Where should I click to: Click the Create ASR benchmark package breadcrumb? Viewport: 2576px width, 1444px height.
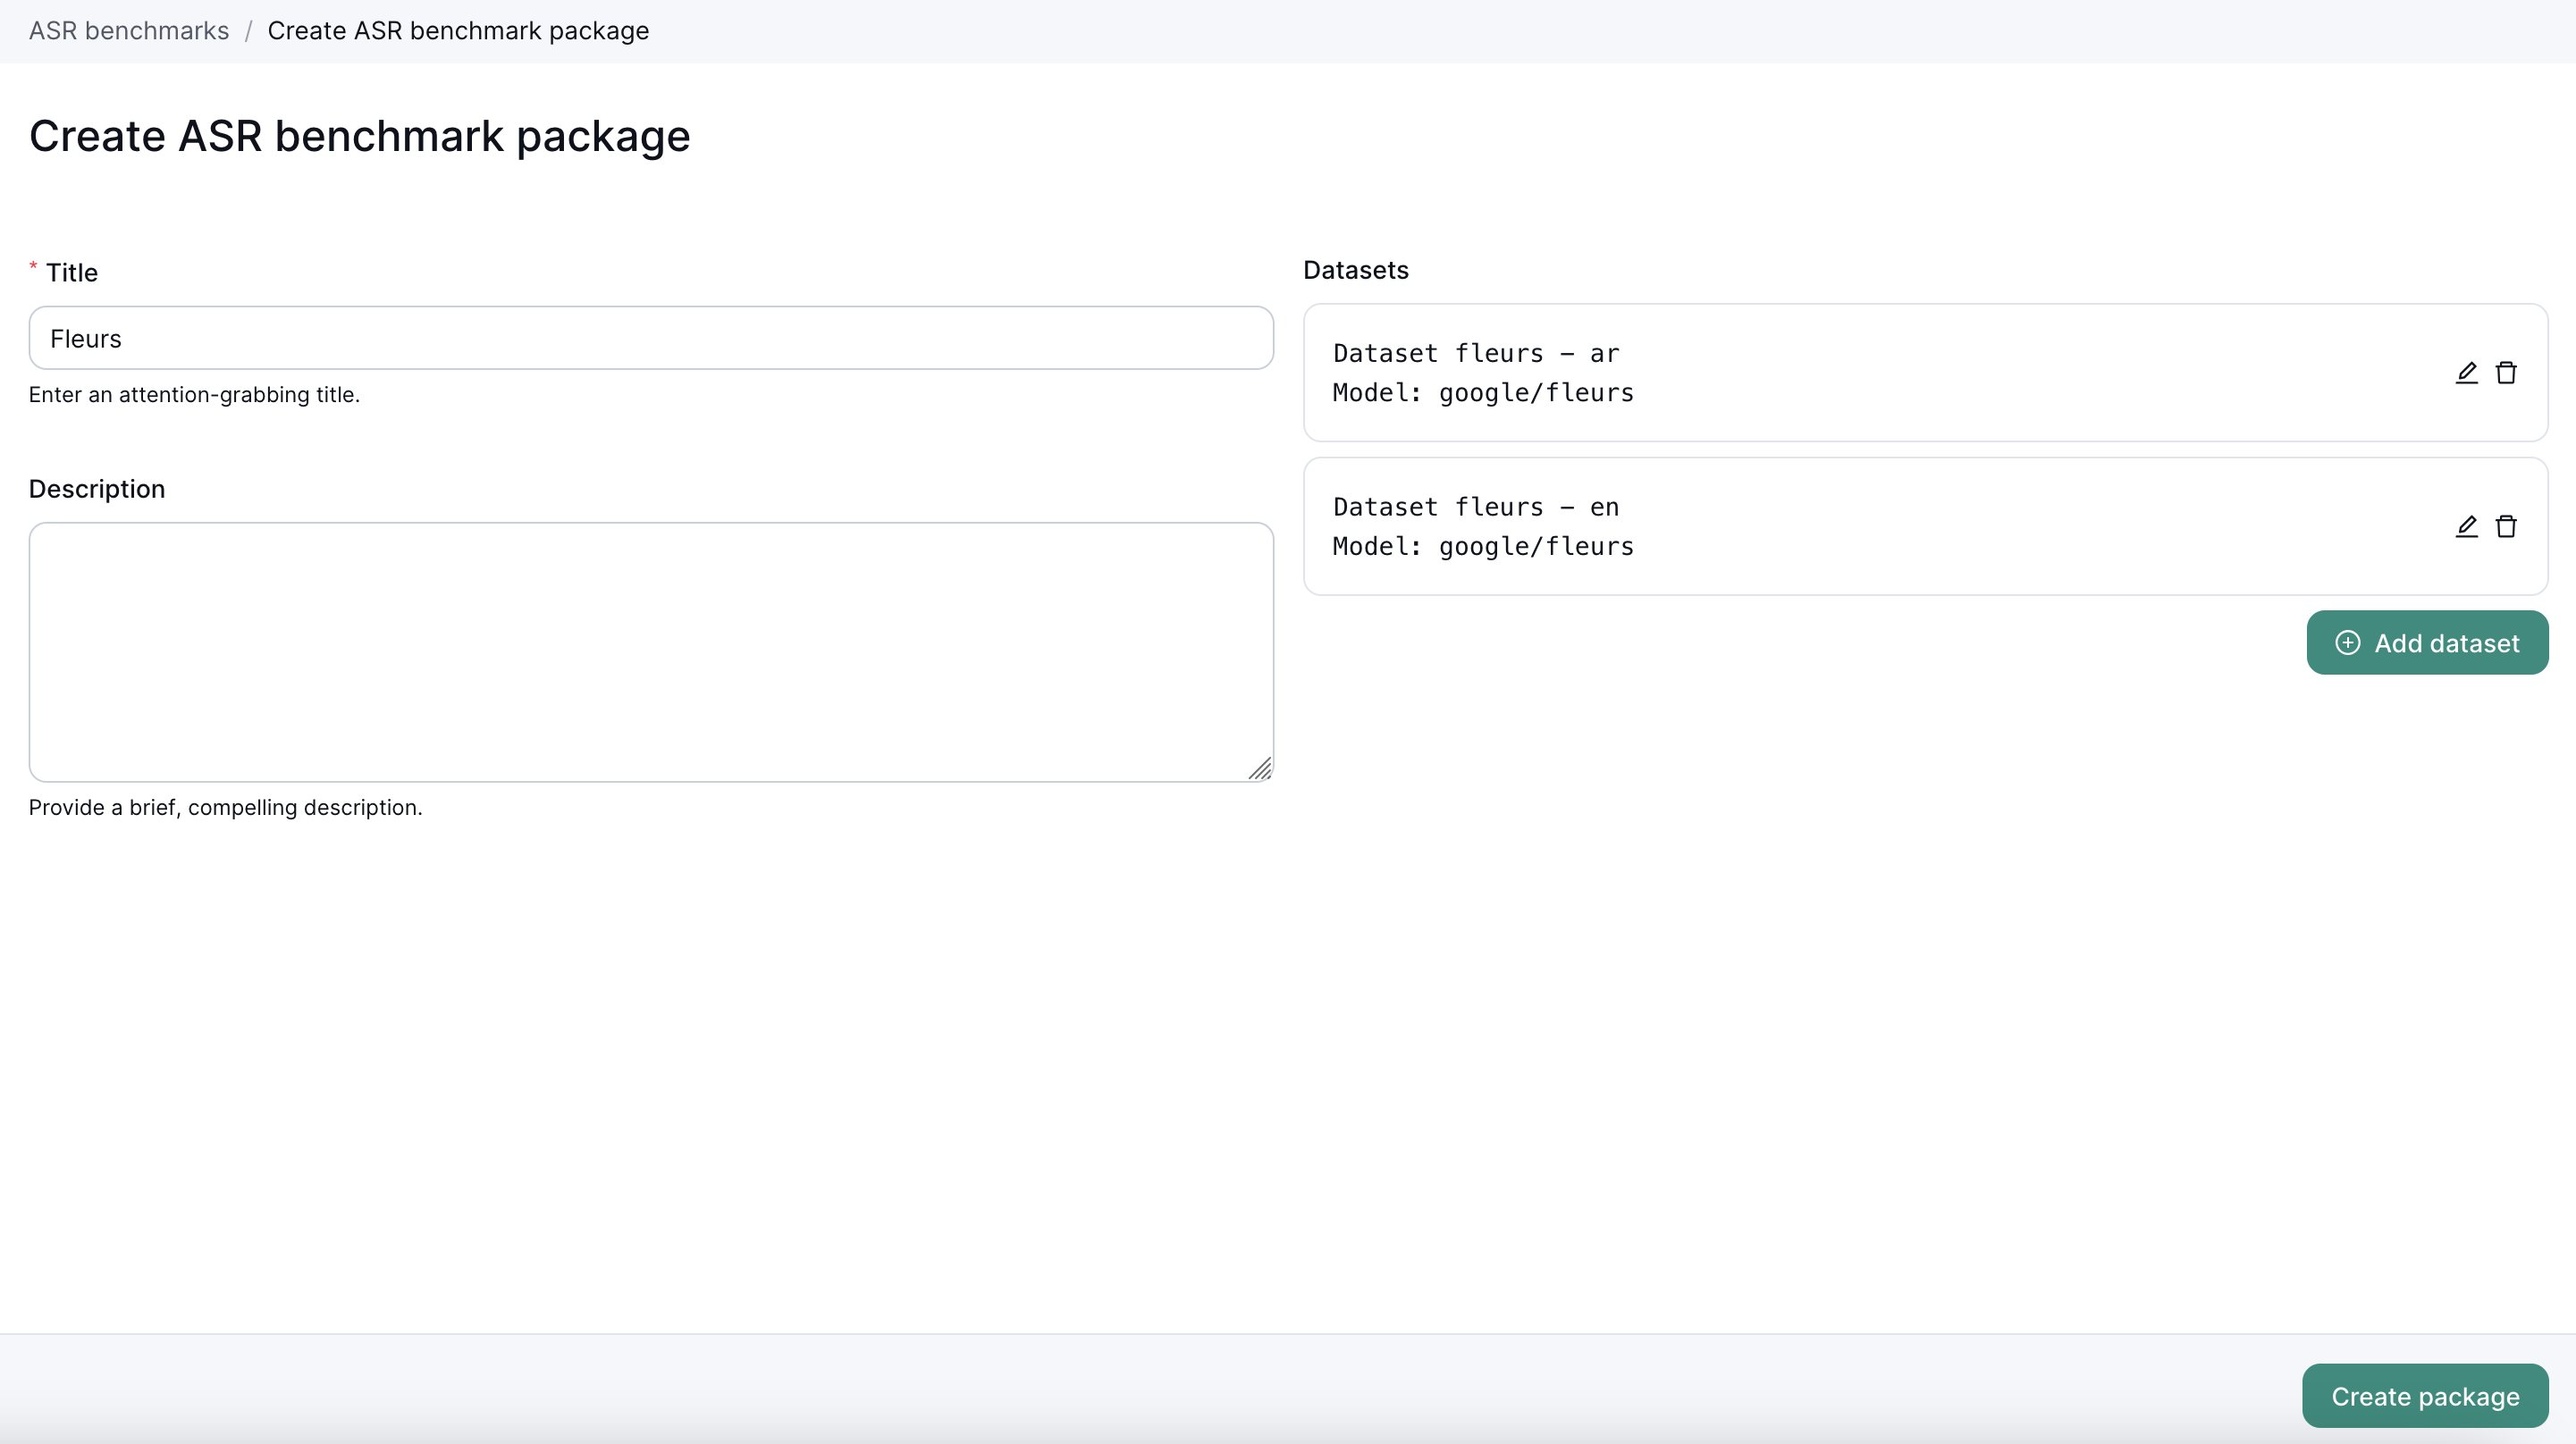(x=458, y=31)
